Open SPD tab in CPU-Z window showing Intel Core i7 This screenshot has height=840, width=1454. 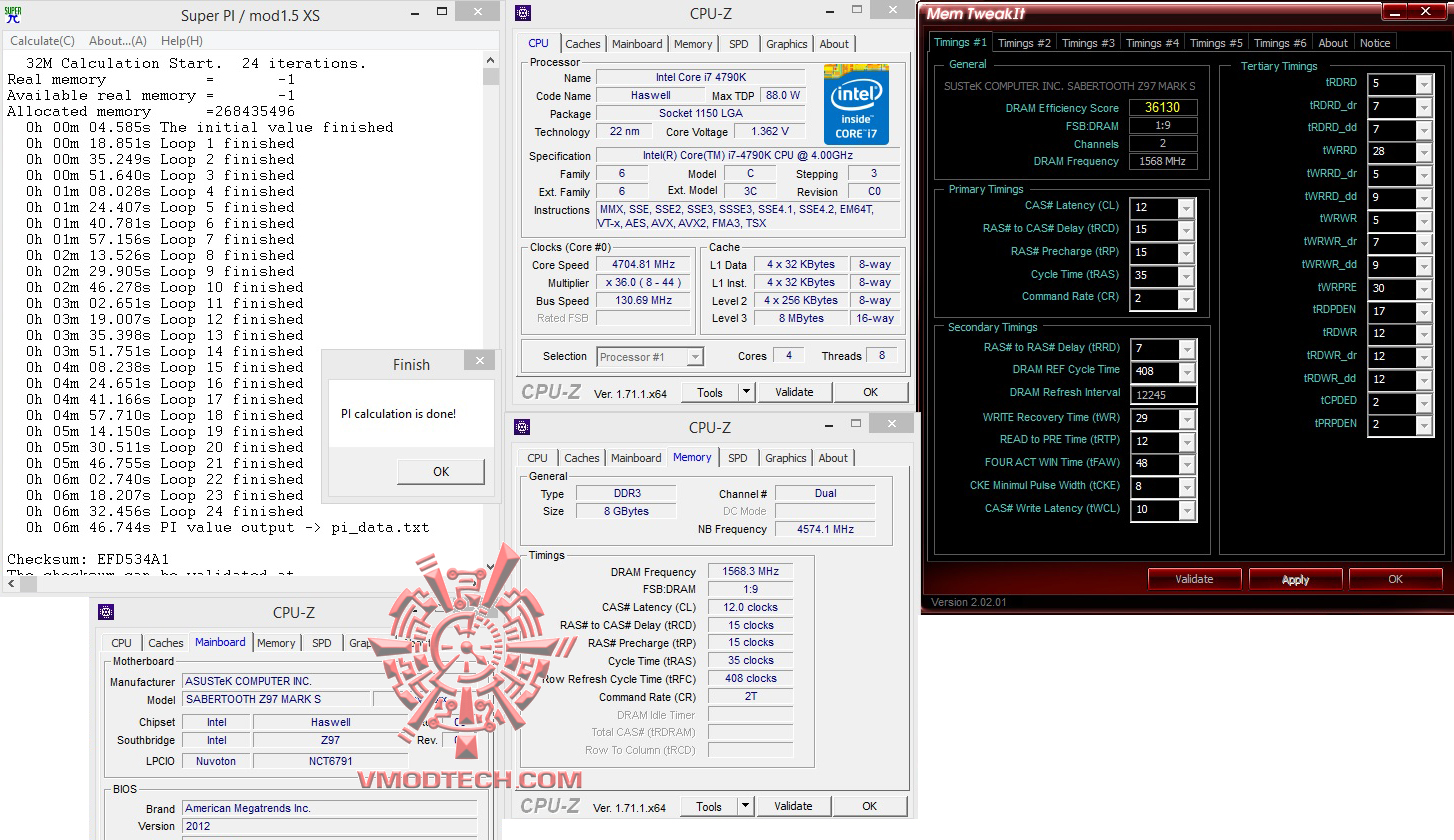(x=738, y=44)
